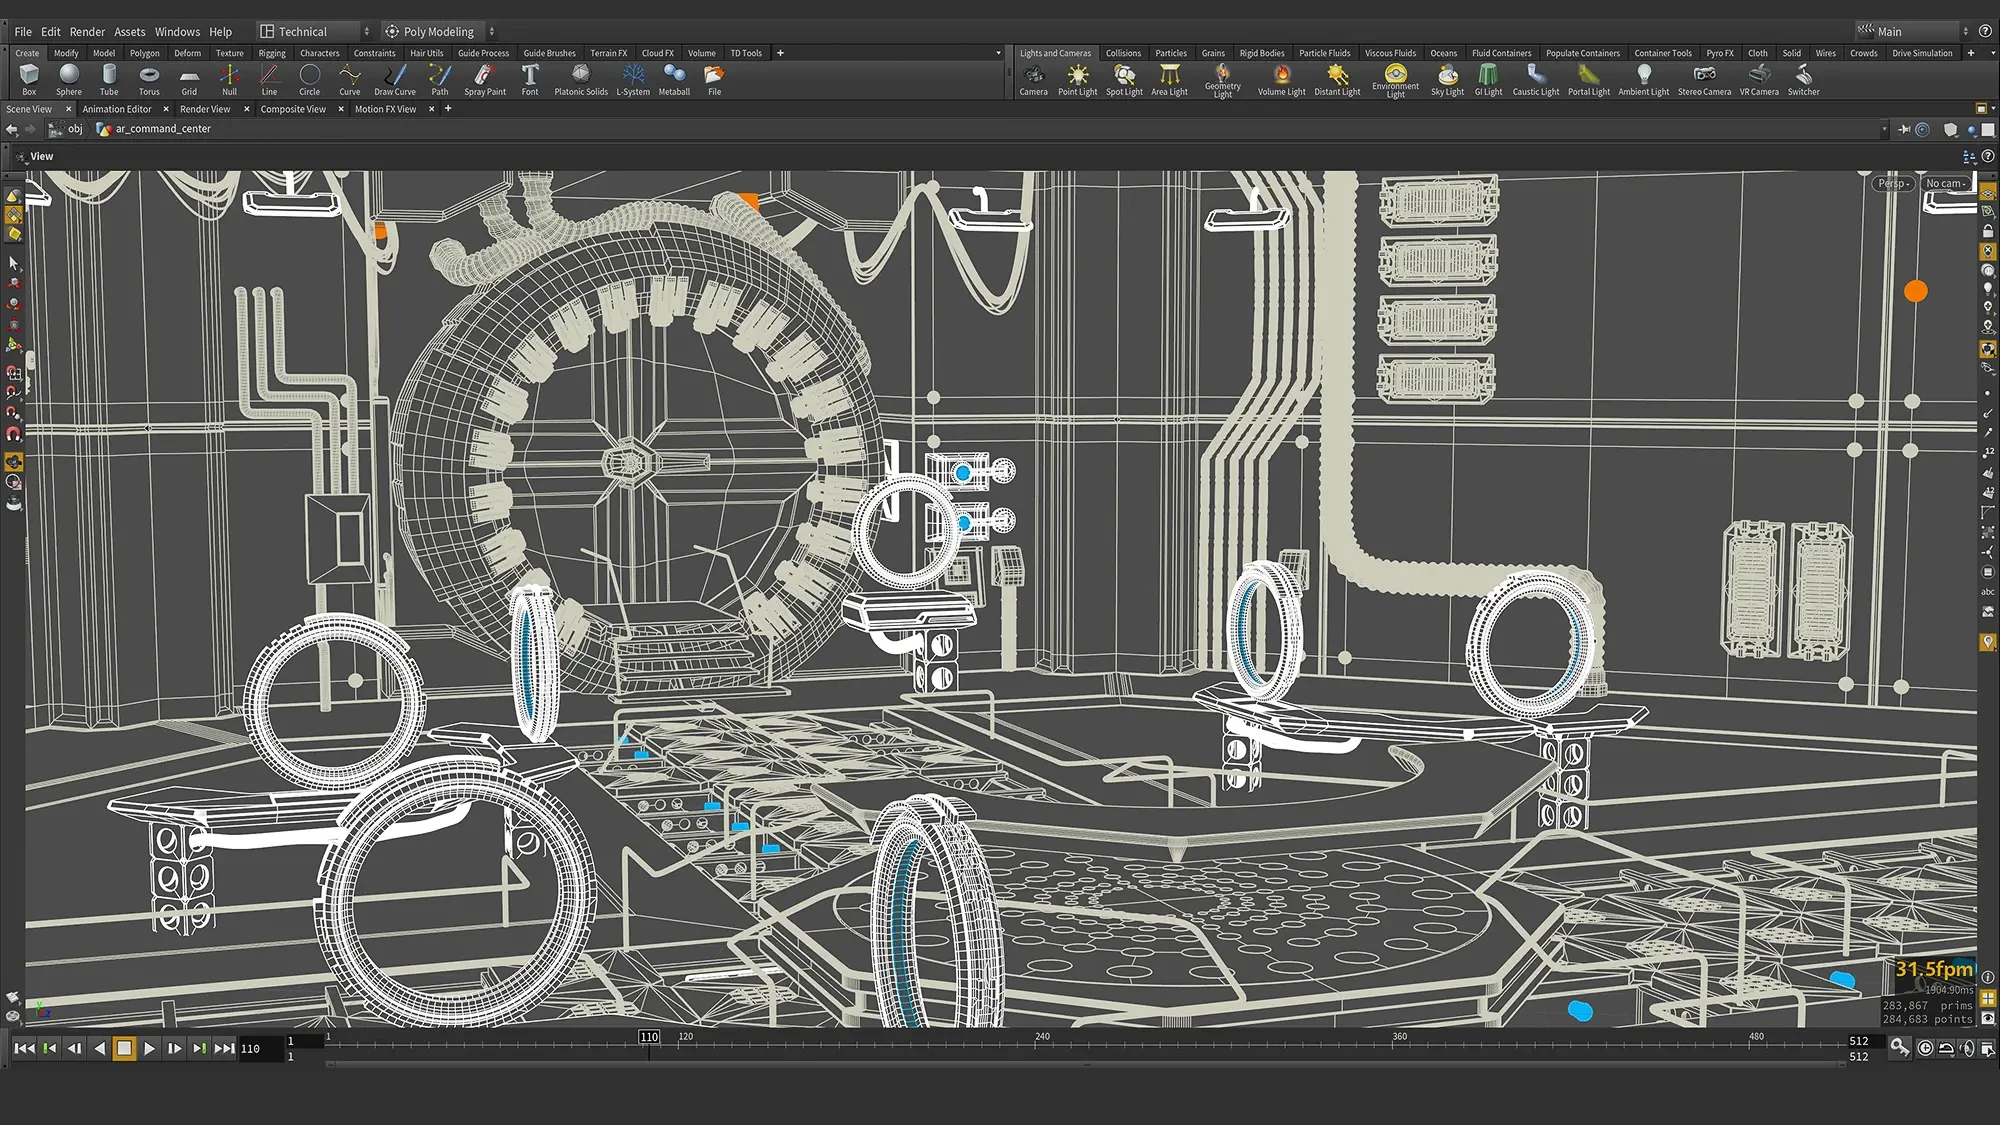Add an Environment Light
The image size is (2000, 1125).
[x=1395, y=80]
